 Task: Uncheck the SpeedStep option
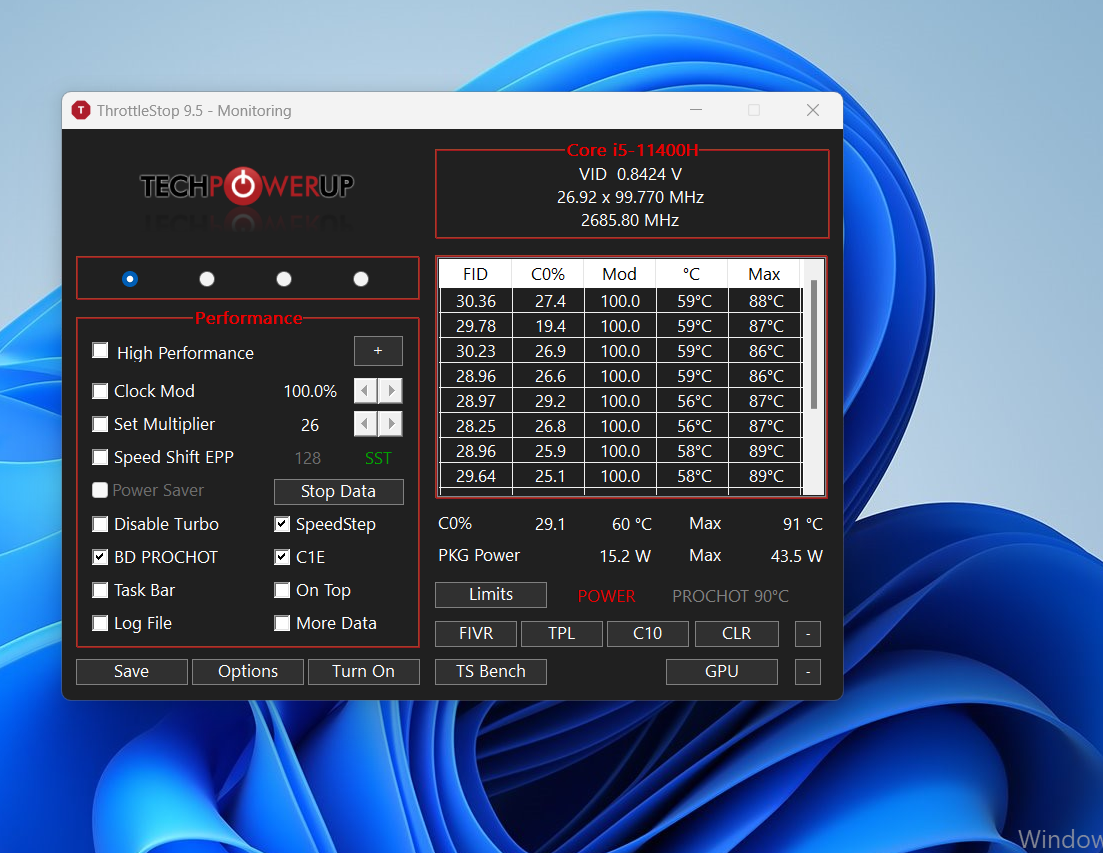click(282, 524)
